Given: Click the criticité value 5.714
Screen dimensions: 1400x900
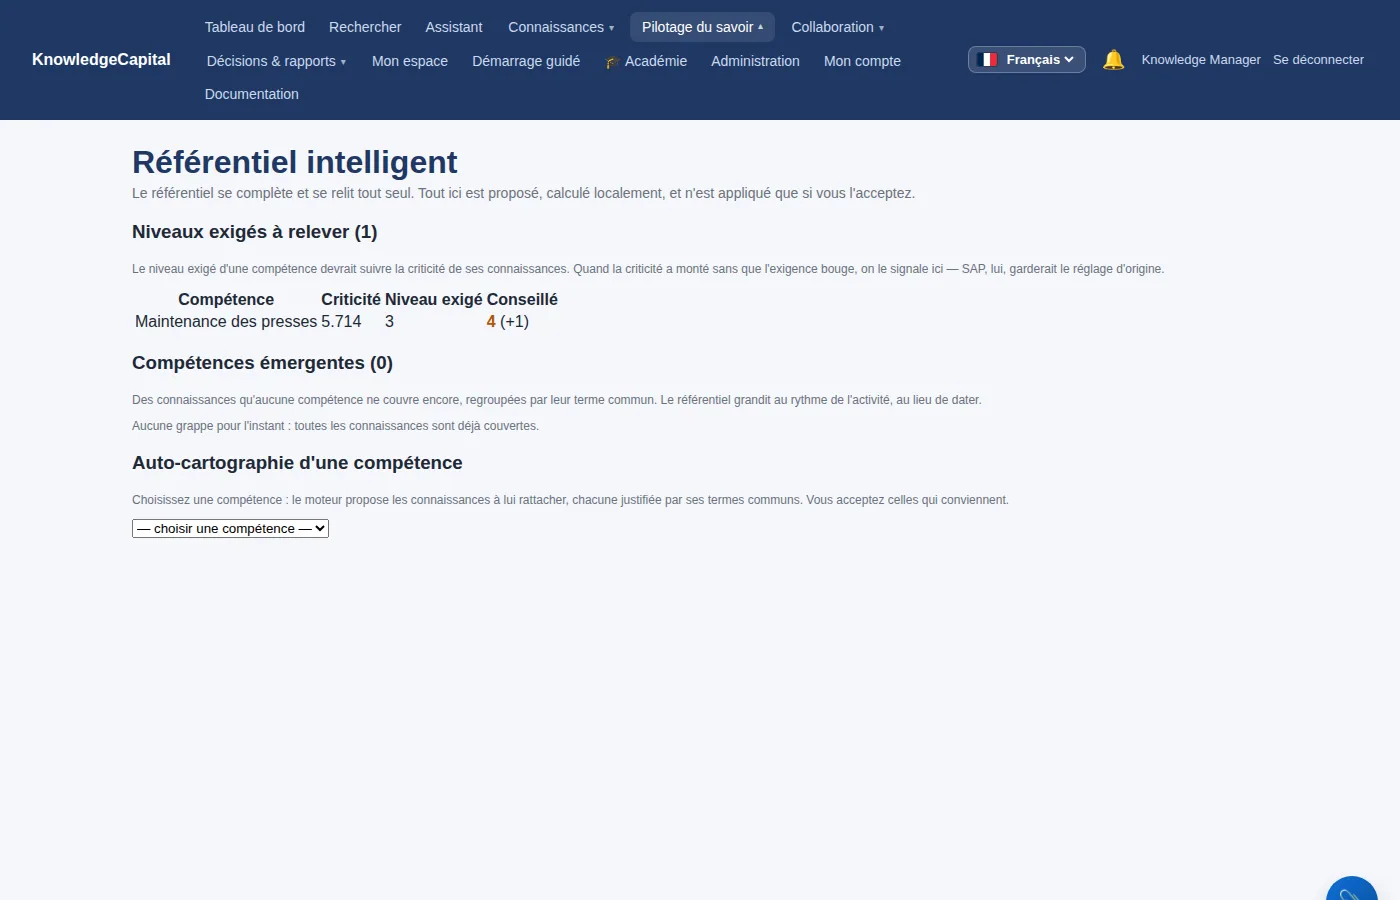Looking at the screenshot, I should click(341, 322).
